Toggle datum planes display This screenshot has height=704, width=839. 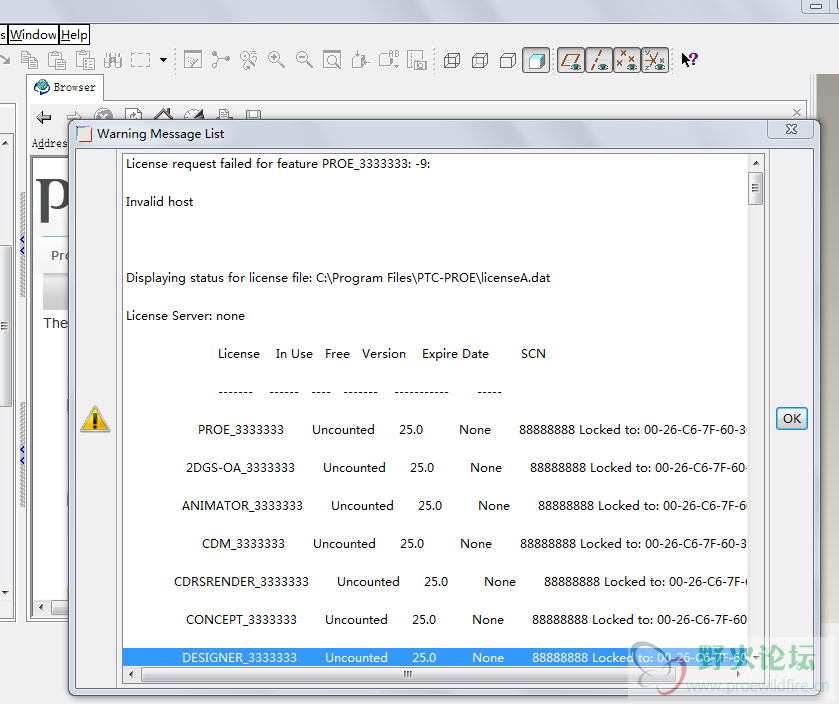pyautogui.click(x=571, y=60)
